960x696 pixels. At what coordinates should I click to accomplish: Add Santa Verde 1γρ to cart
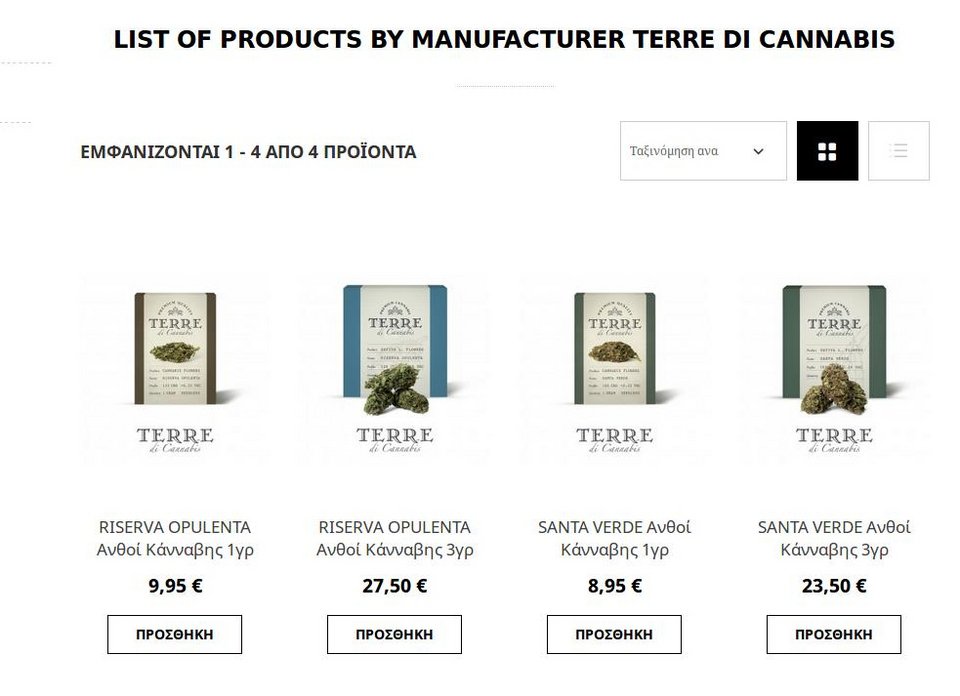[614, 634]
